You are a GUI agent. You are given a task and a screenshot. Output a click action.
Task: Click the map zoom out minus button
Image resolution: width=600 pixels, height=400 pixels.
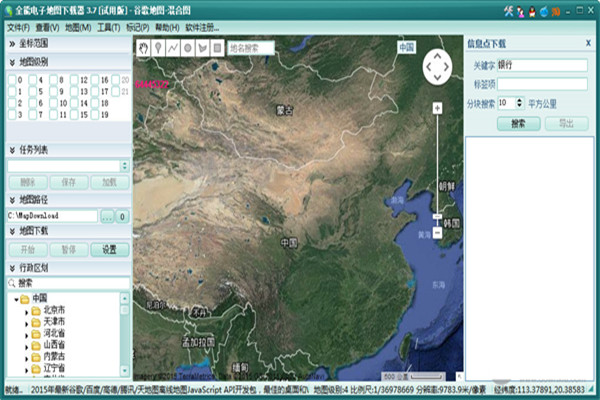tap(437, 233)
